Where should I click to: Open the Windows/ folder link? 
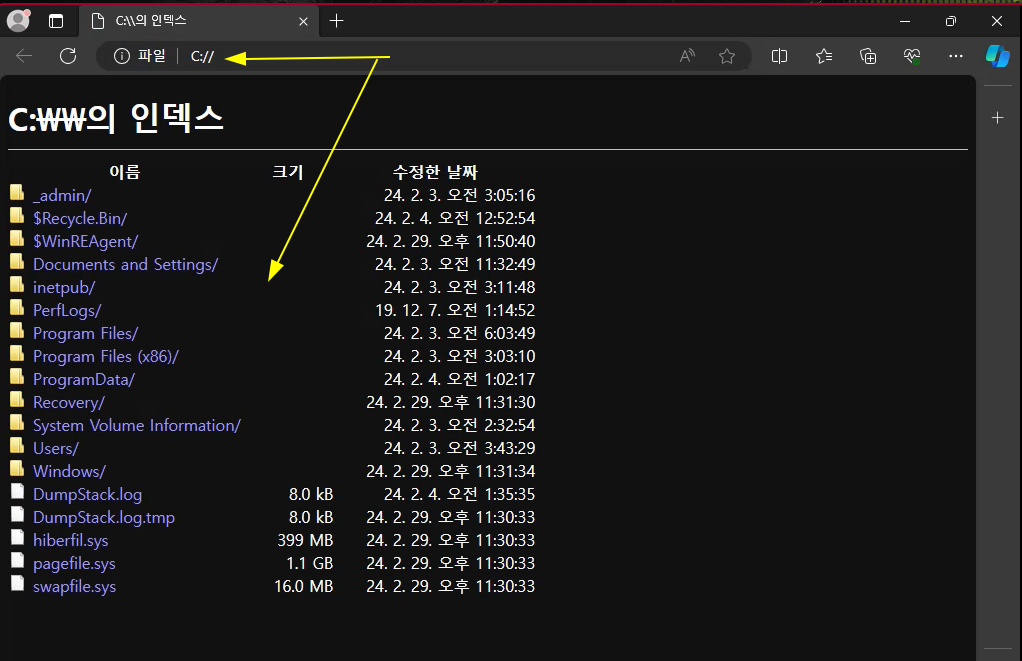[69, 471]
